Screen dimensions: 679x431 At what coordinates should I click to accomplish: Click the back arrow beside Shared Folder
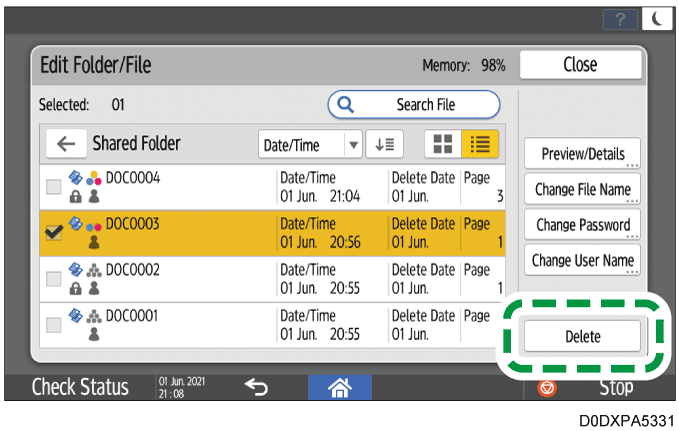pyautogui.click(x=66, y=144)
